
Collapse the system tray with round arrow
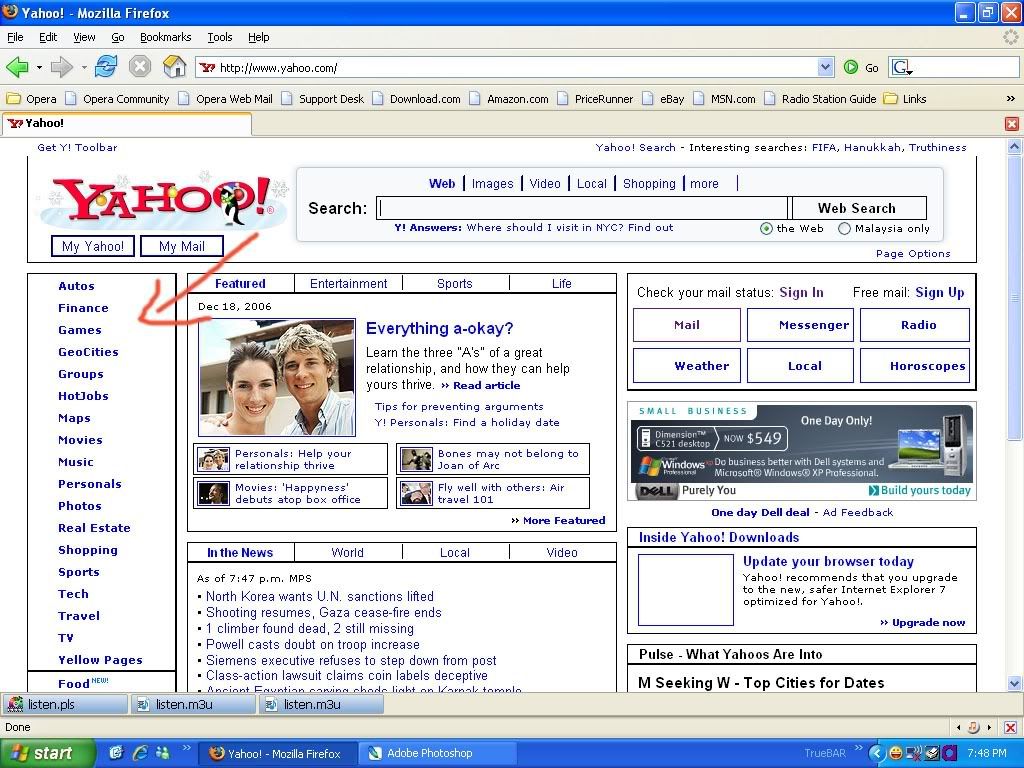877,753
